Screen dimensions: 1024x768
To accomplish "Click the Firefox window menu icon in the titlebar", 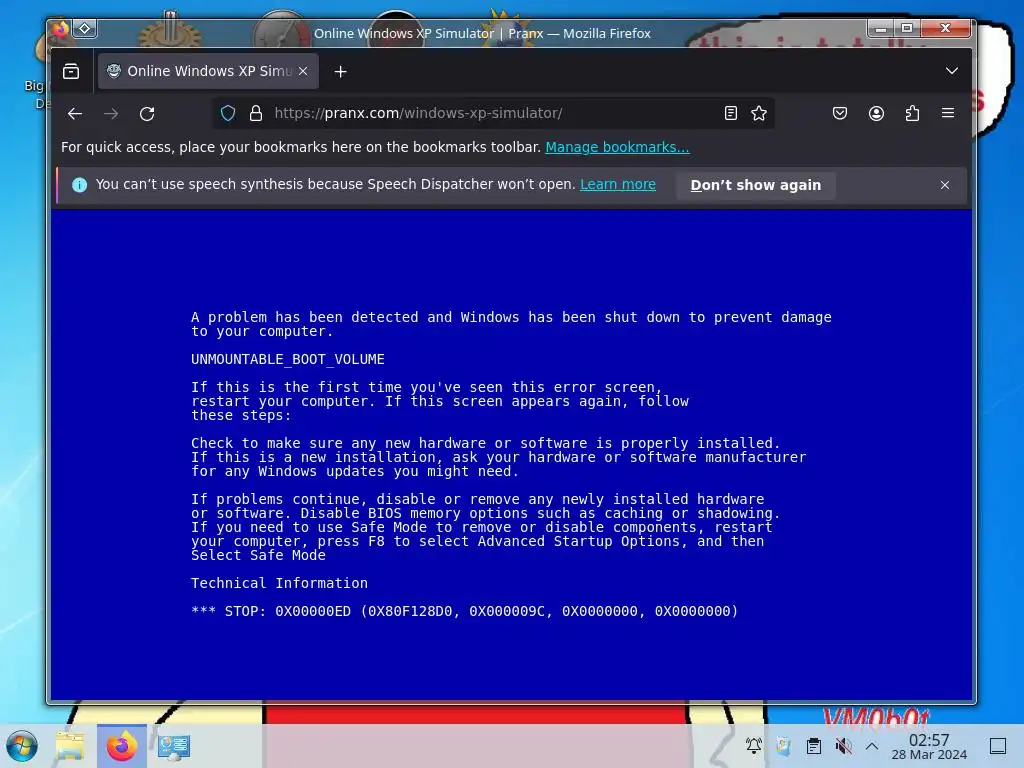I will tap(60, 29).
